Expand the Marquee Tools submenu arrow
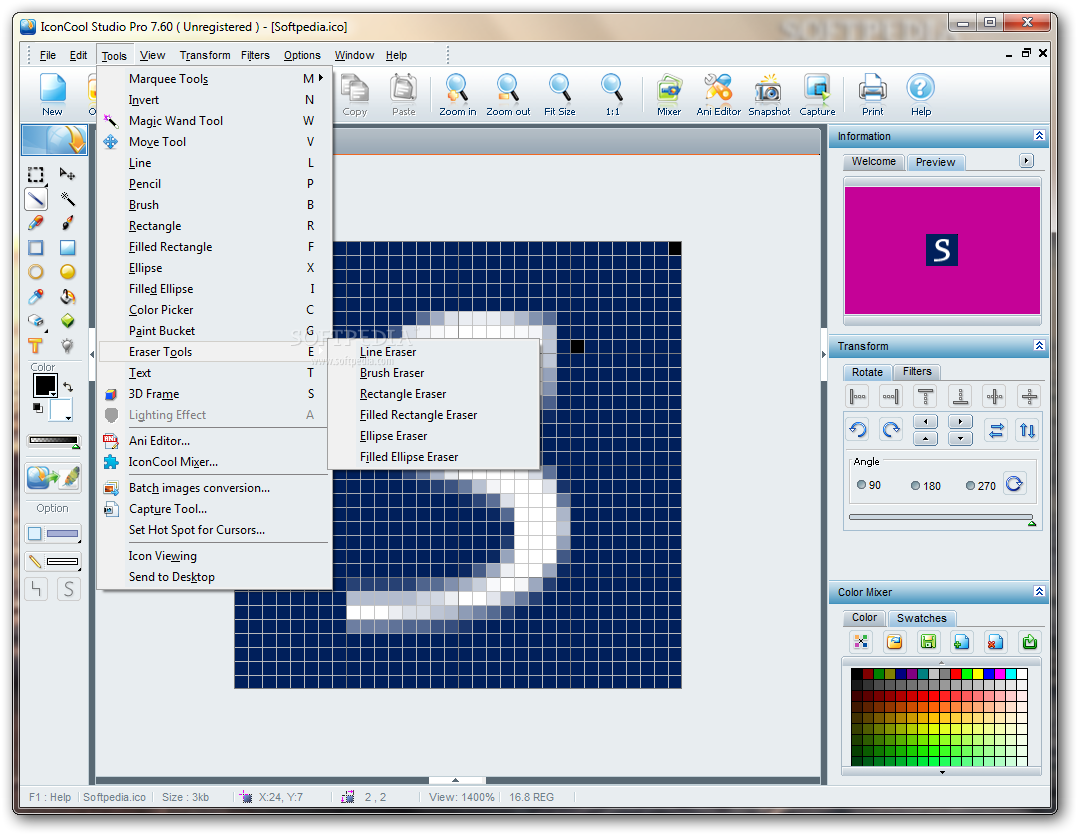1078x835 pixels. tap(320, 78)
